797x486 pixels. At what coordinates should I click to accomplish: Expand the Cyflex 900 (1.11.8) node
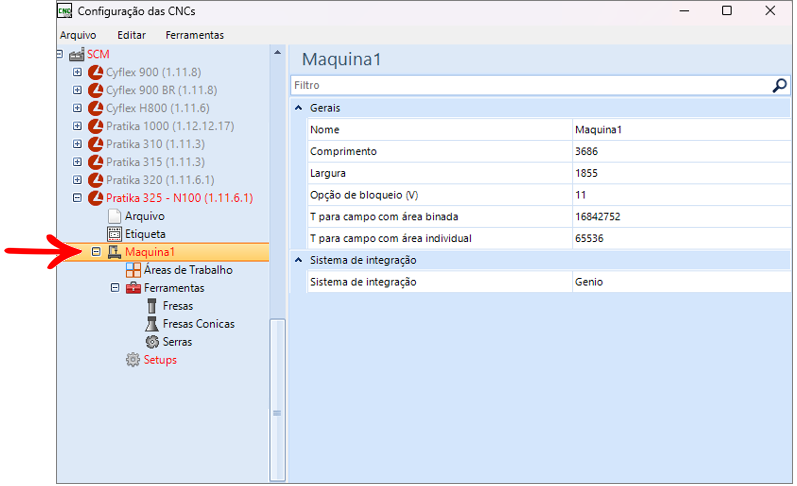(x=78, y=72)
